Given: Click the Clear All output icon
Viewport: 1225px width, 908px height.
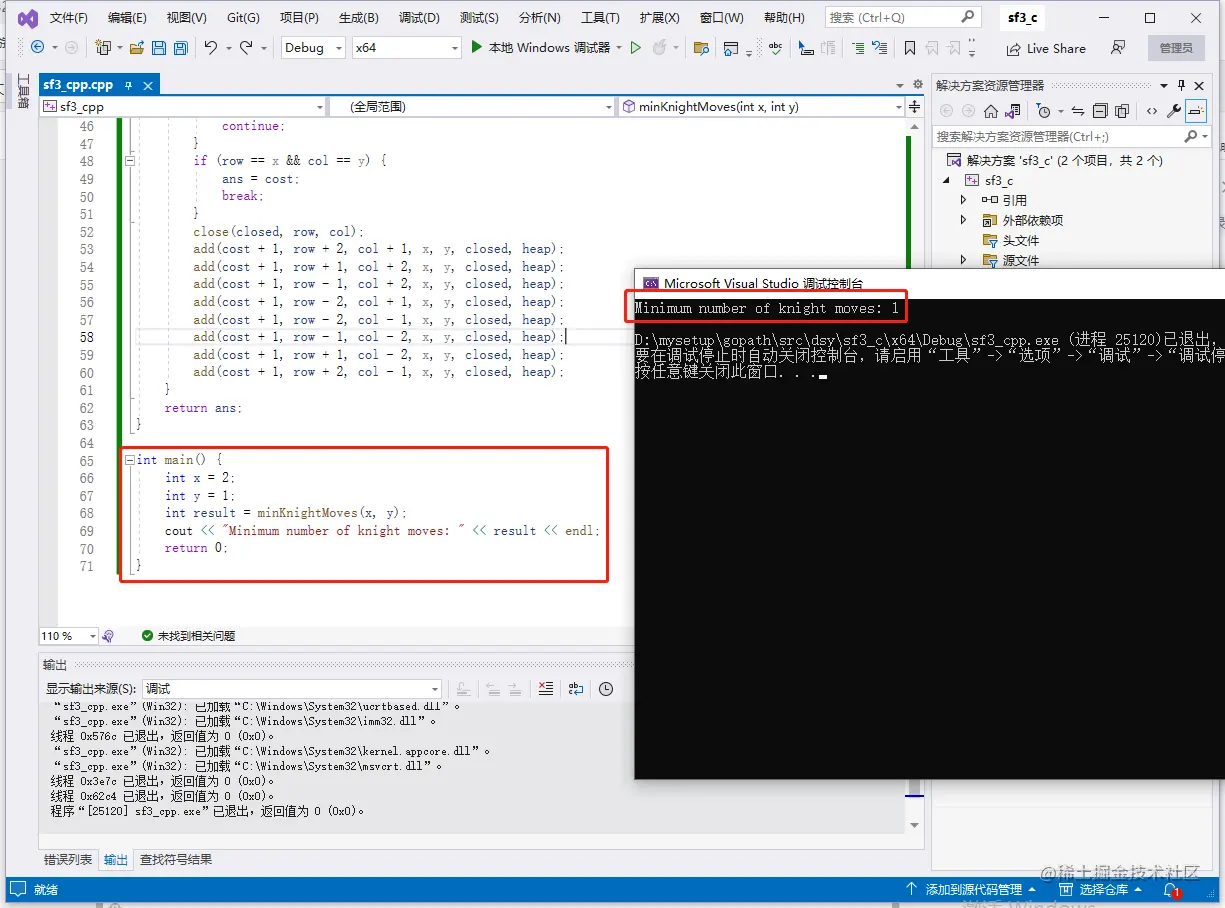Looking at the screenshot, I should point(546,688).
